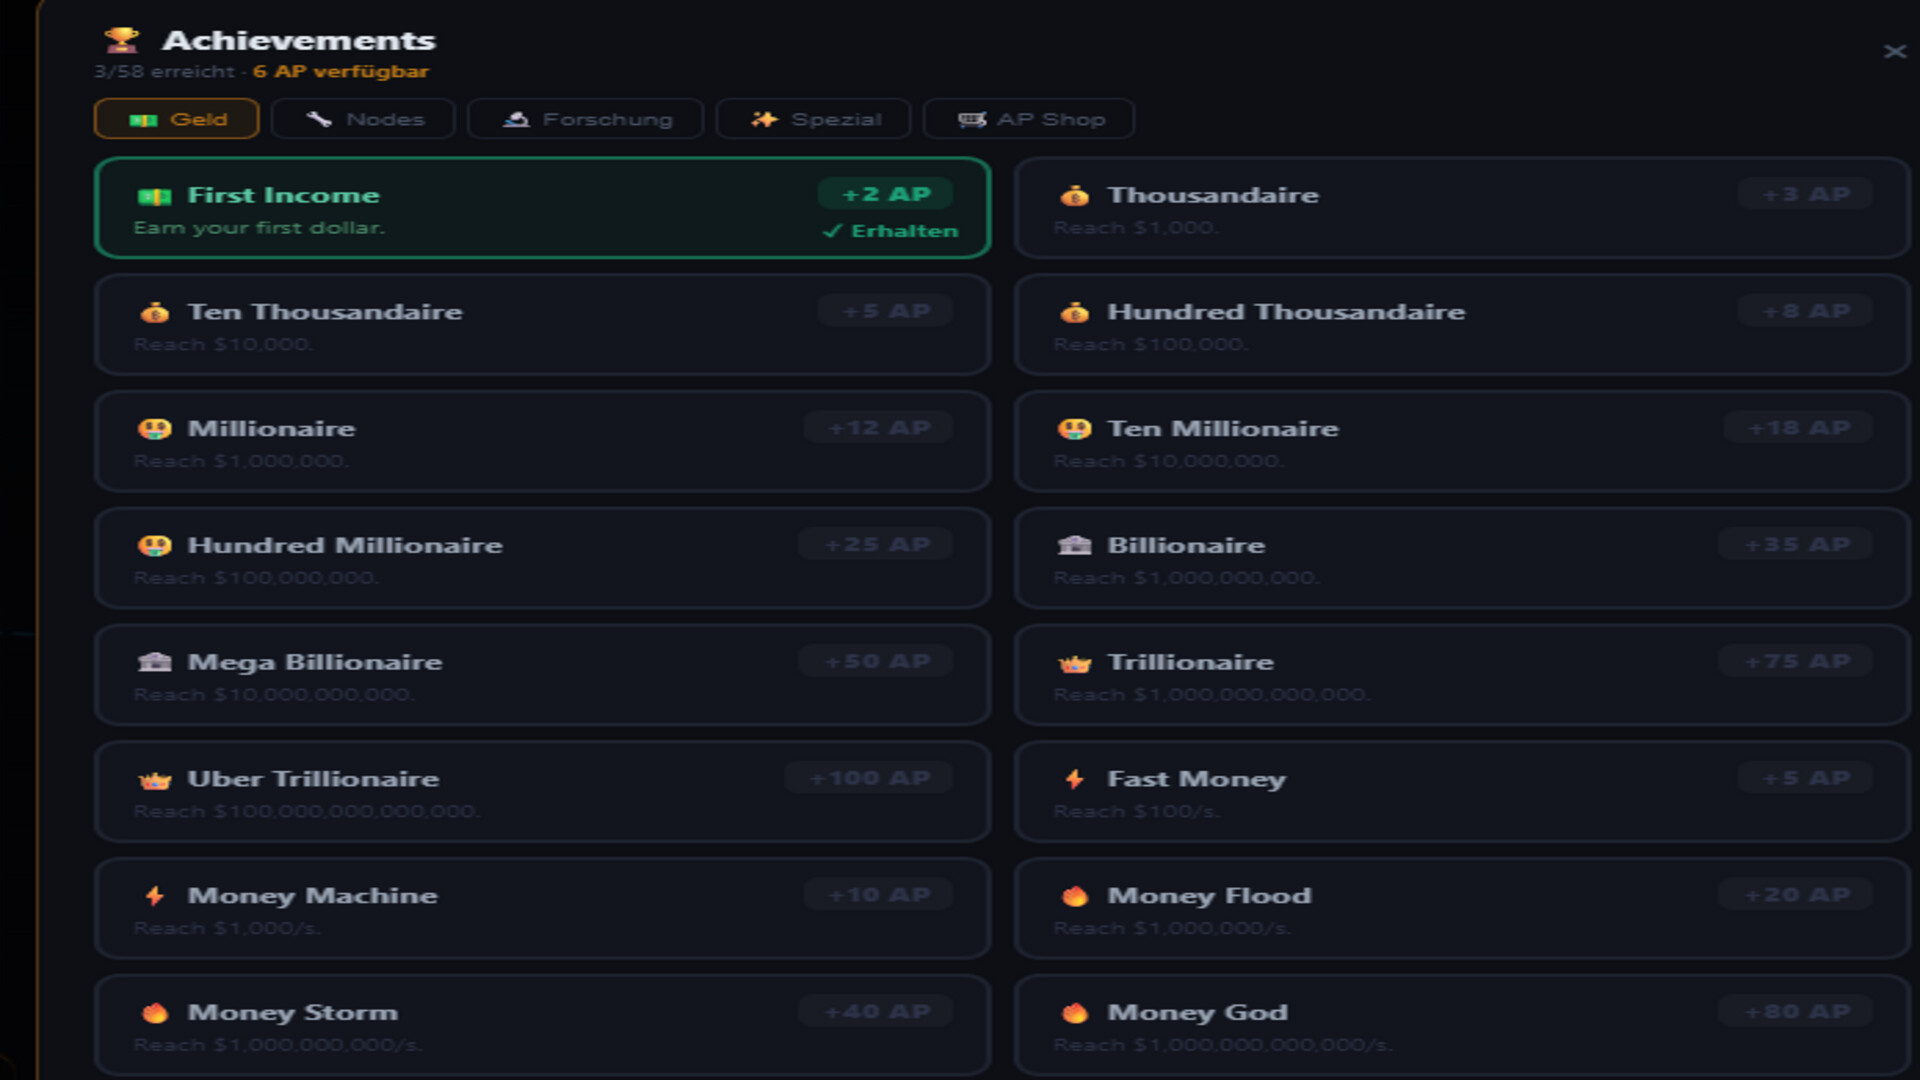1920x1080 pixels.
Task: Click the money bag icon for Thousandaire
Action: click(1074, 196)
